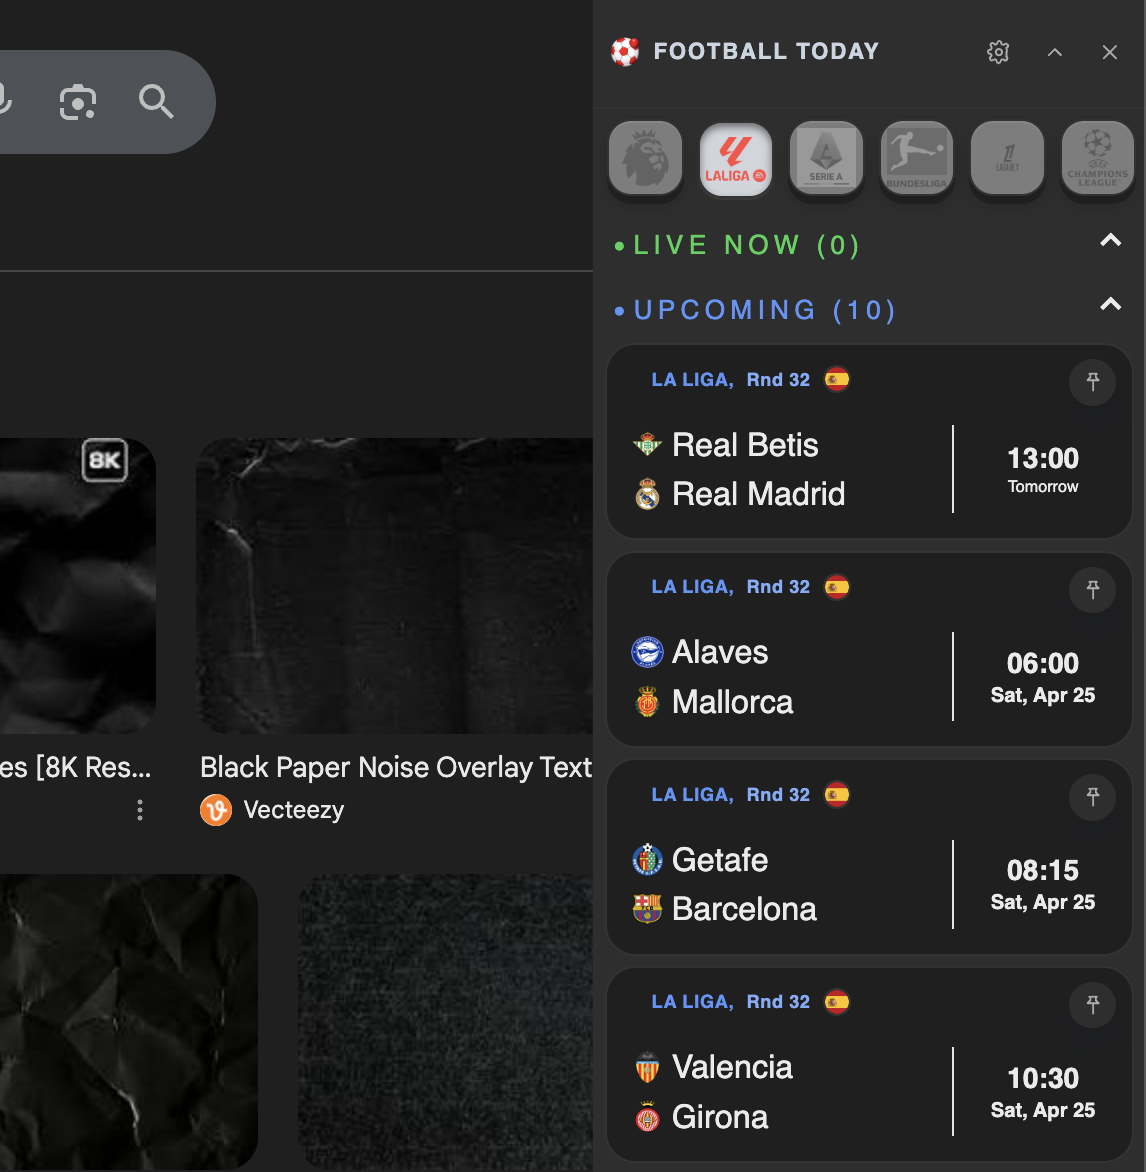This screenshot has height=1172, width=1146.
Task: Click the Real Madrid club crest
Action: point(647,494)
